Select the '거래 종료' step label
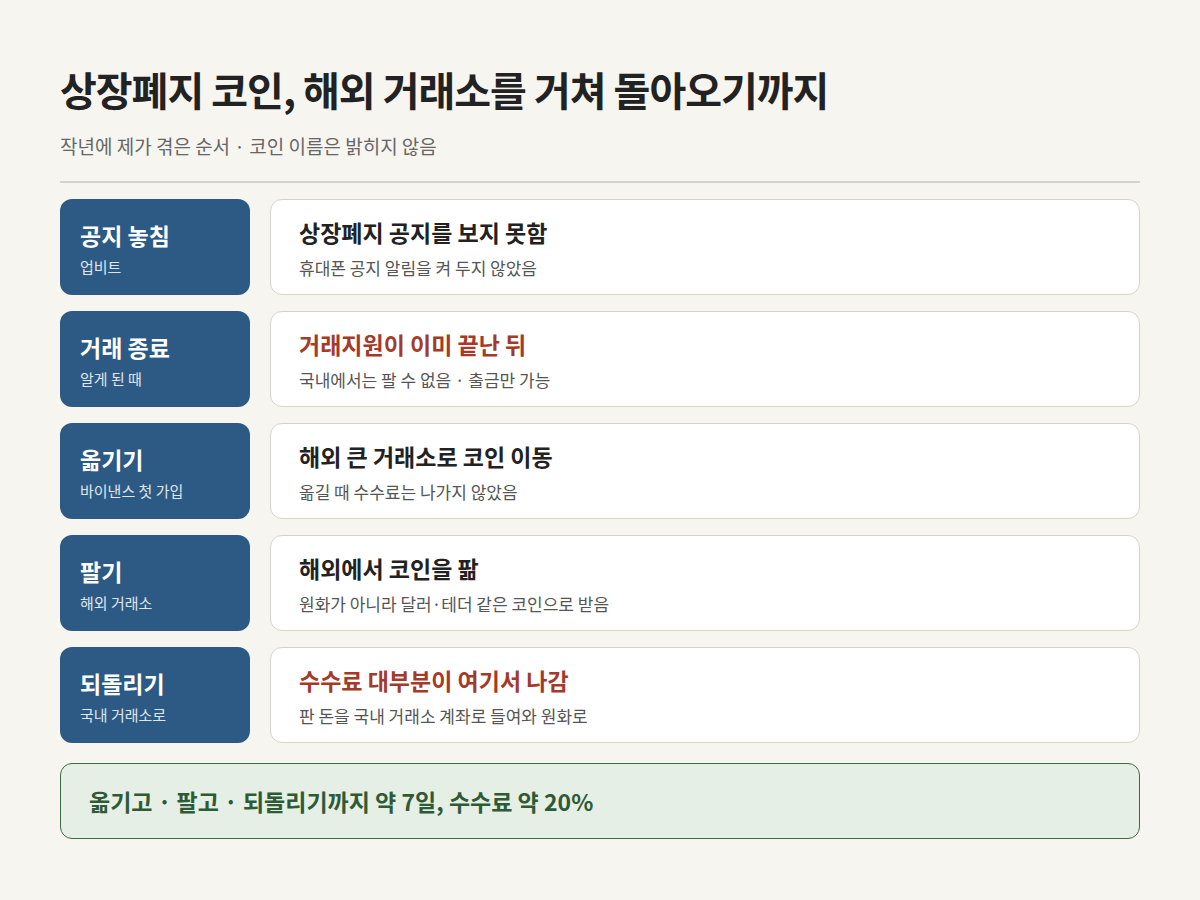This screenshot has width=1200, height=900. (124, 349)
